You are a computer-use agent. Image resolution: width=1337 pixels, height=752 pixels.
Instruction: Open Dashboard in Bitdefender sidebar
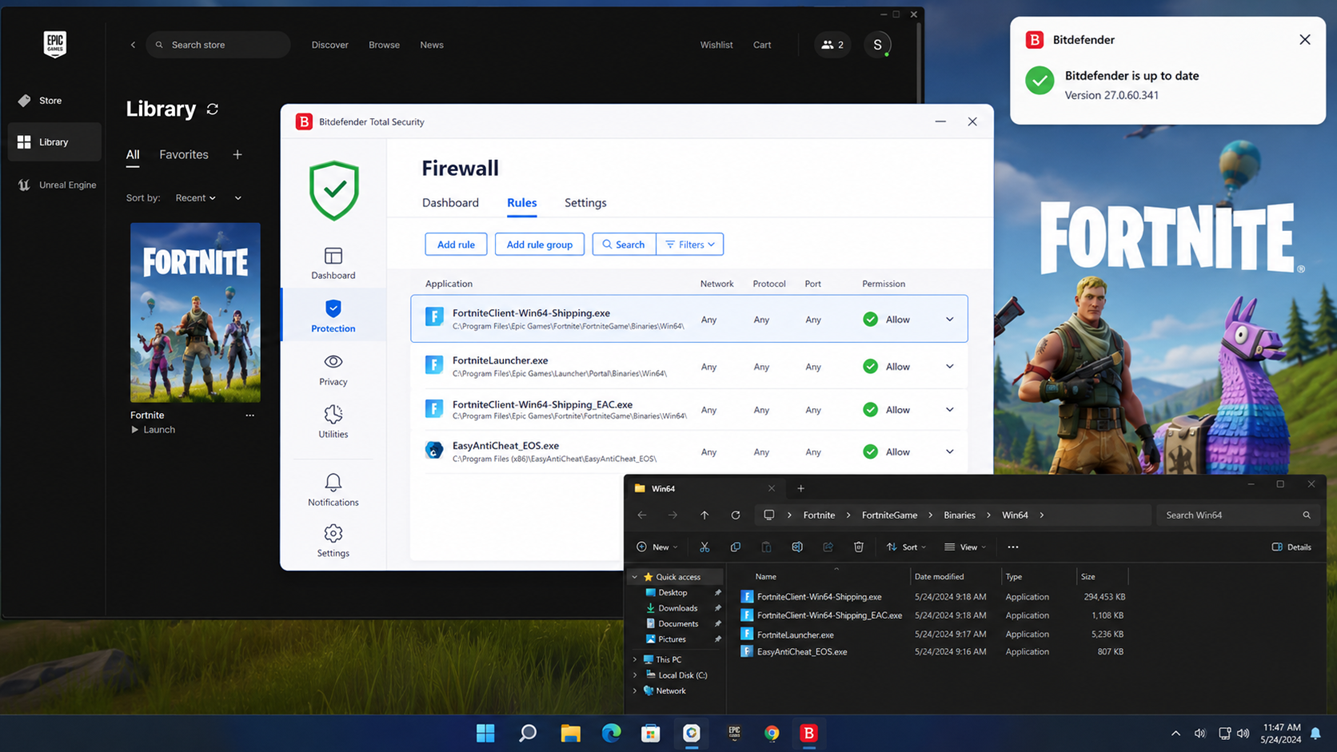point(333,263)
